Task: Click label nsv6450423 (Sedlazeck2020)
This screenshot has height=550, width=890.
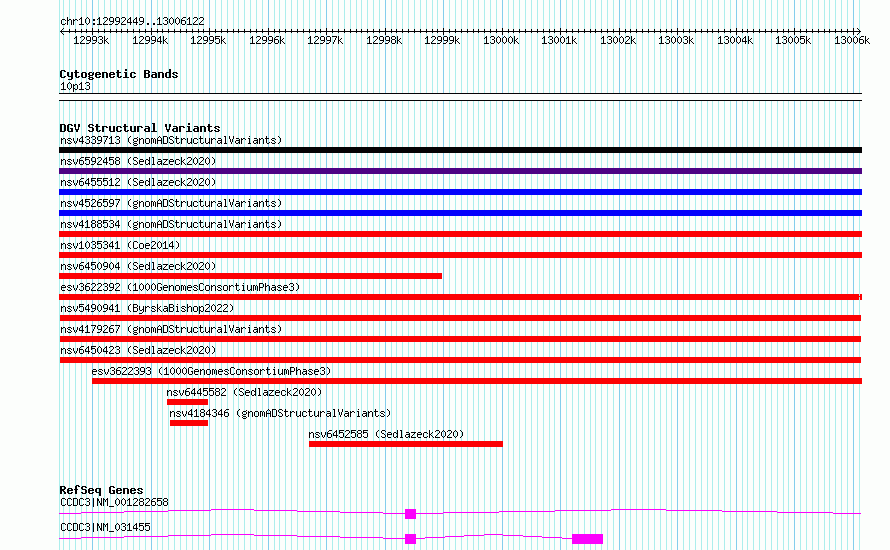Action: (138, 350)
